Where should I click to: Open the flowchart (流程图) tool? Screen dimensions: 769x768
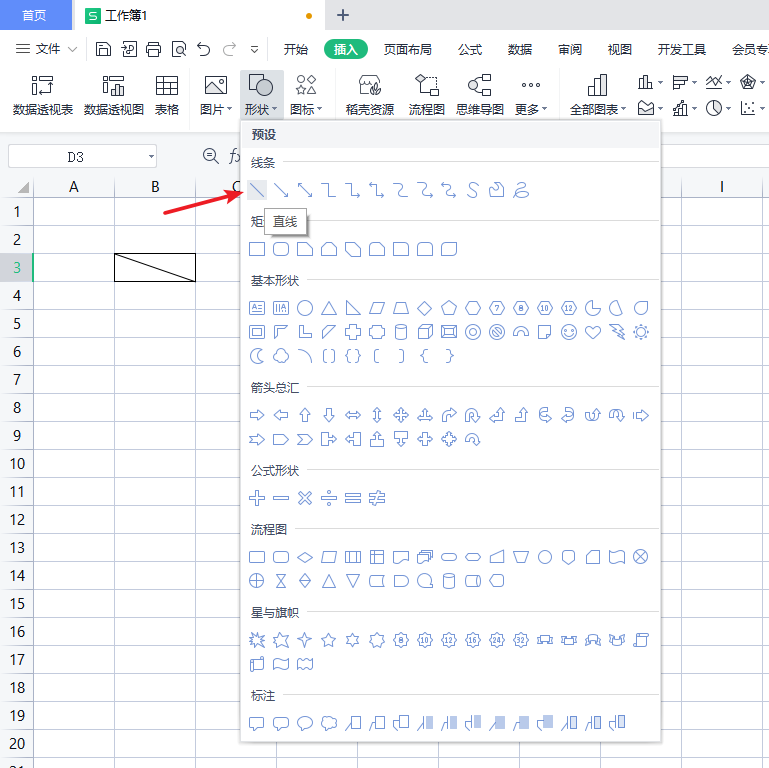427,94
